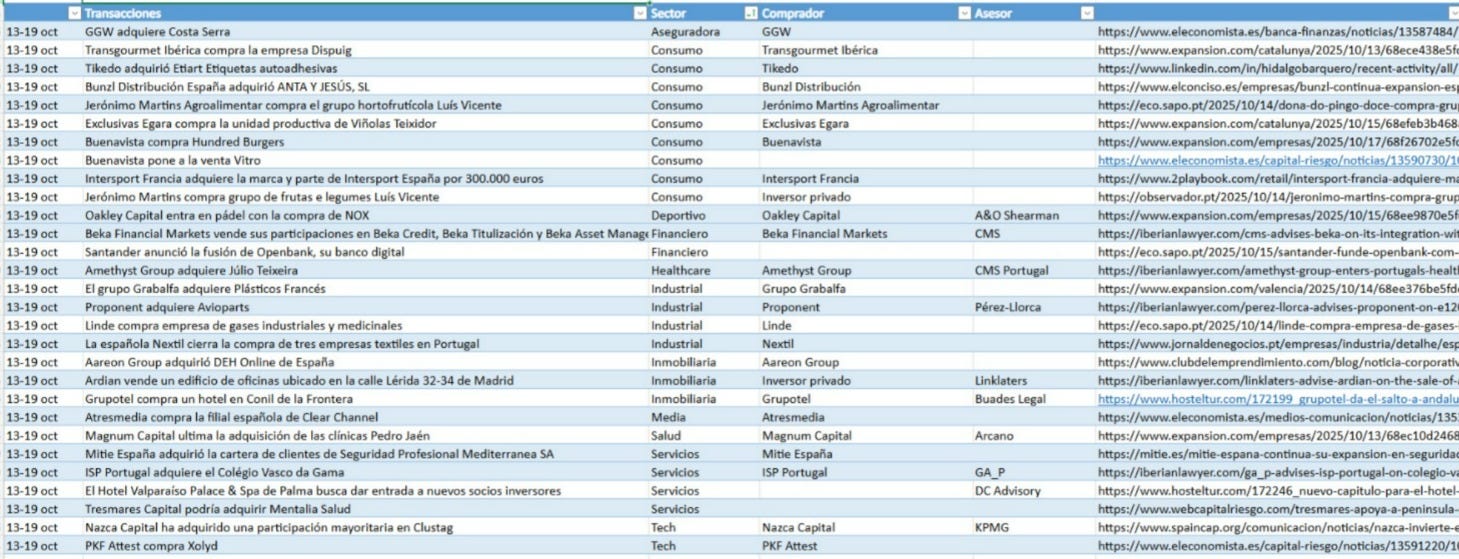Select the 'Buades Legal' advisor cell
1459x559 pixels.
[x=1033, y=399]
